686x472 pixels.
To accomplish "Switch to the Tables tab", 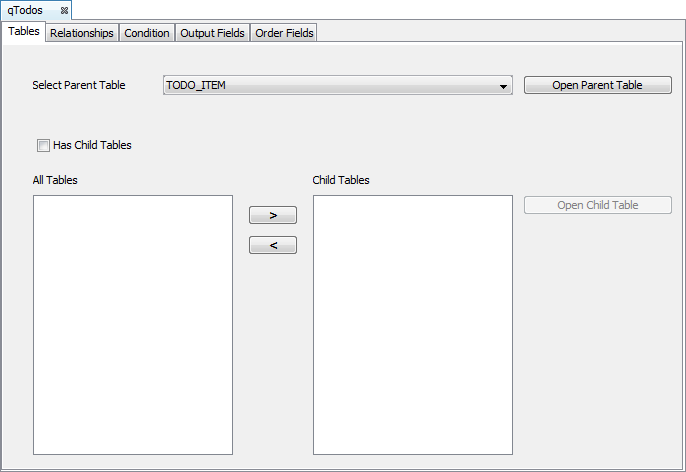I will pos(23,32).
